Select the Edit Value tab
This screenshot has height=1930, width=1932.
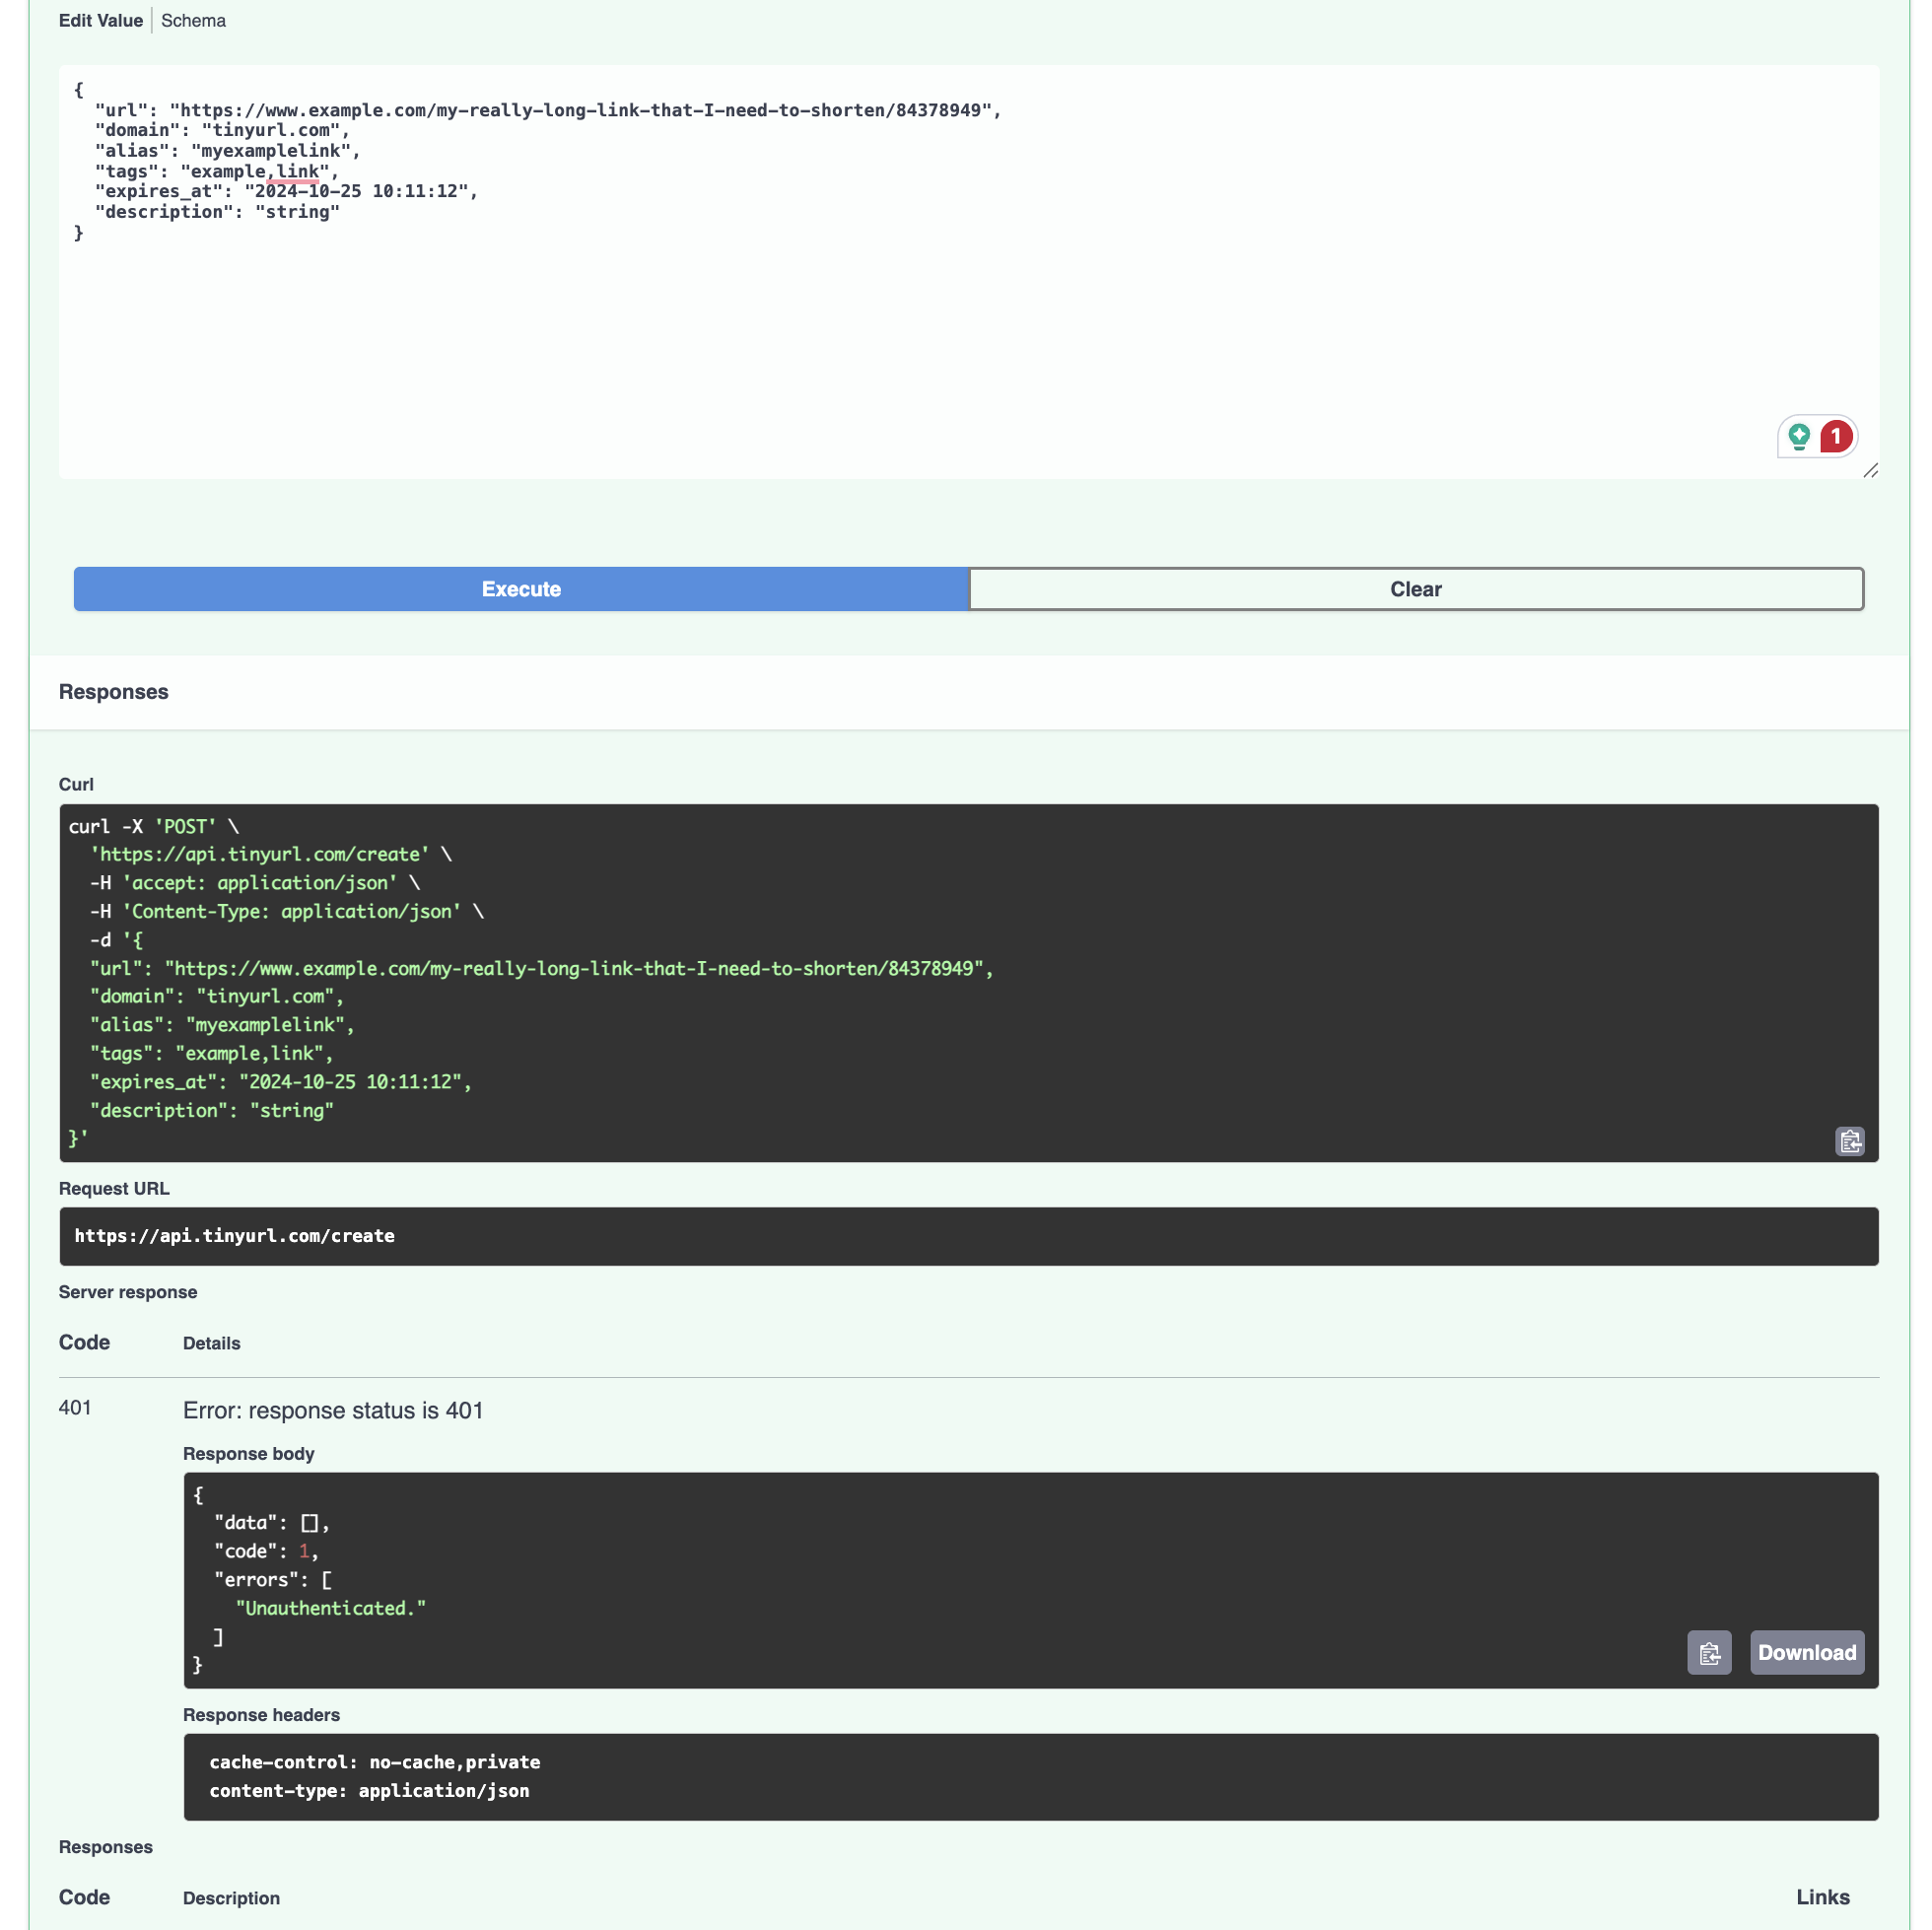(x=100, y=21)
